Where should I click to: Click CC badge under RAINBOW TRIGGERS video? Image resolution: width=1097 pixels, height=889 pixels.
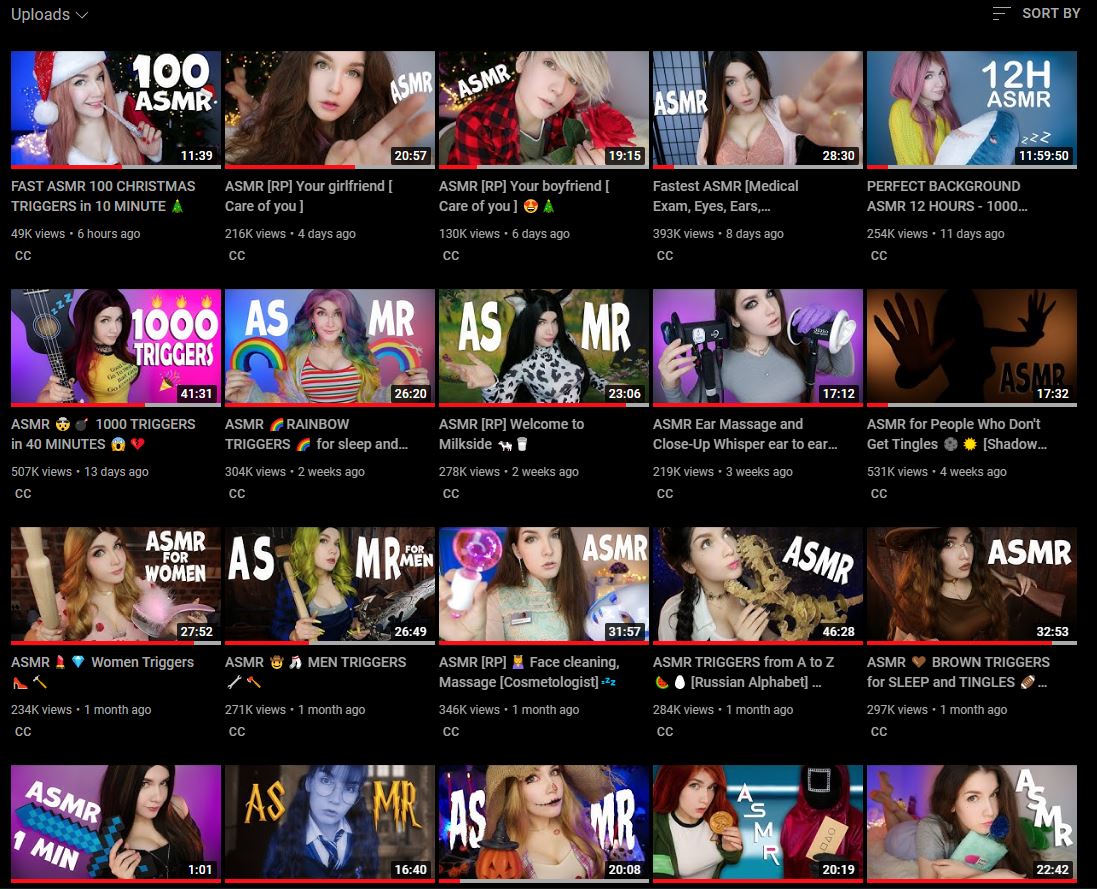(237, 493)
